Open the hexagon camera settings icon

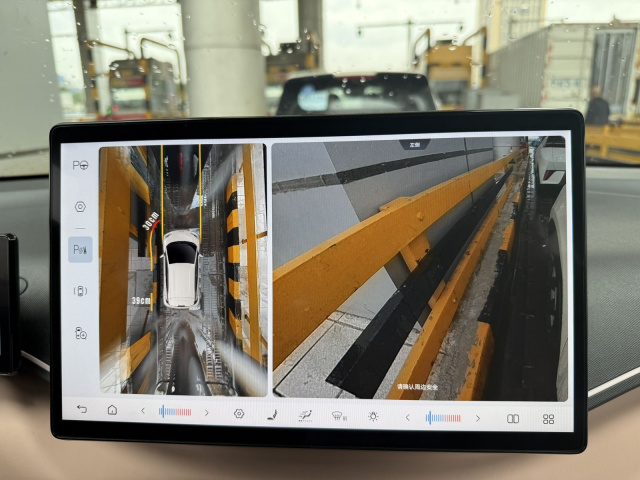[x=80, y=207]
